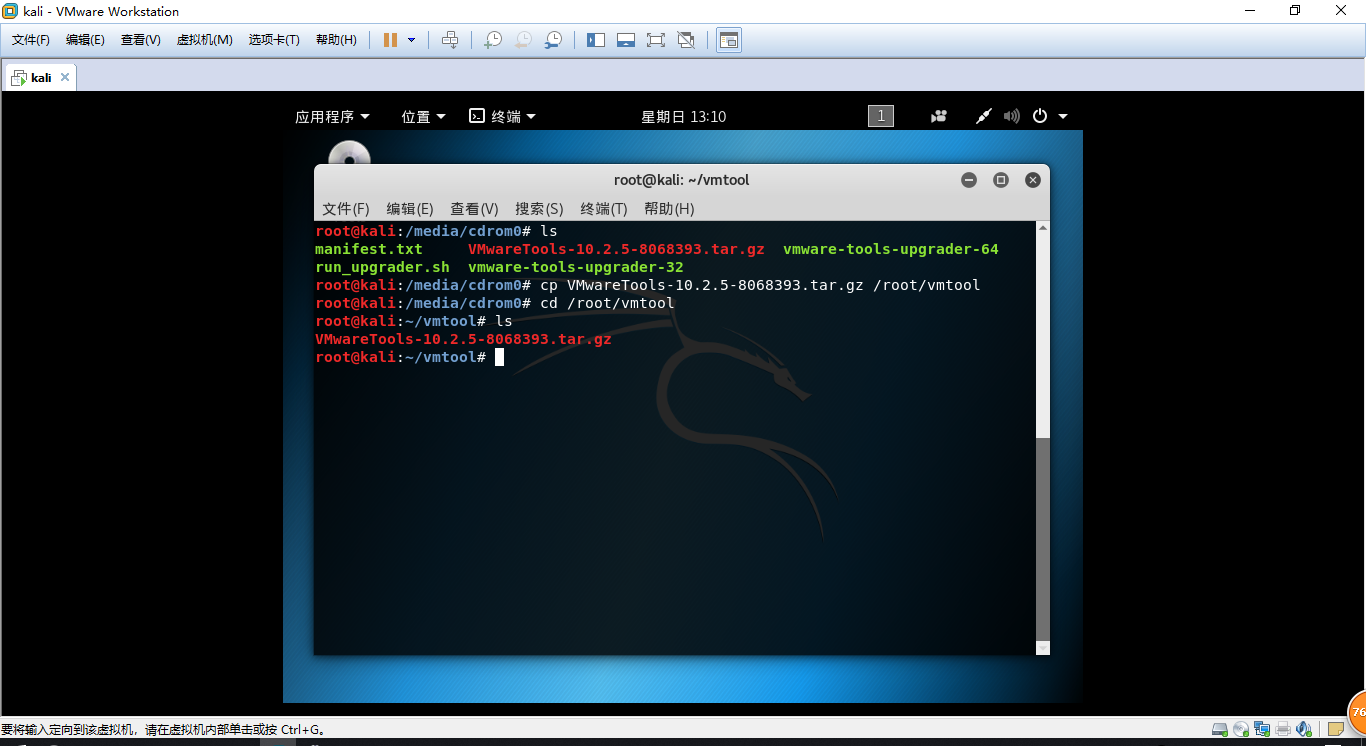Screen dimensions: 1366x746
Task: Pause the virtual machine with the orange pause icon
Action: tap(390, 40)
